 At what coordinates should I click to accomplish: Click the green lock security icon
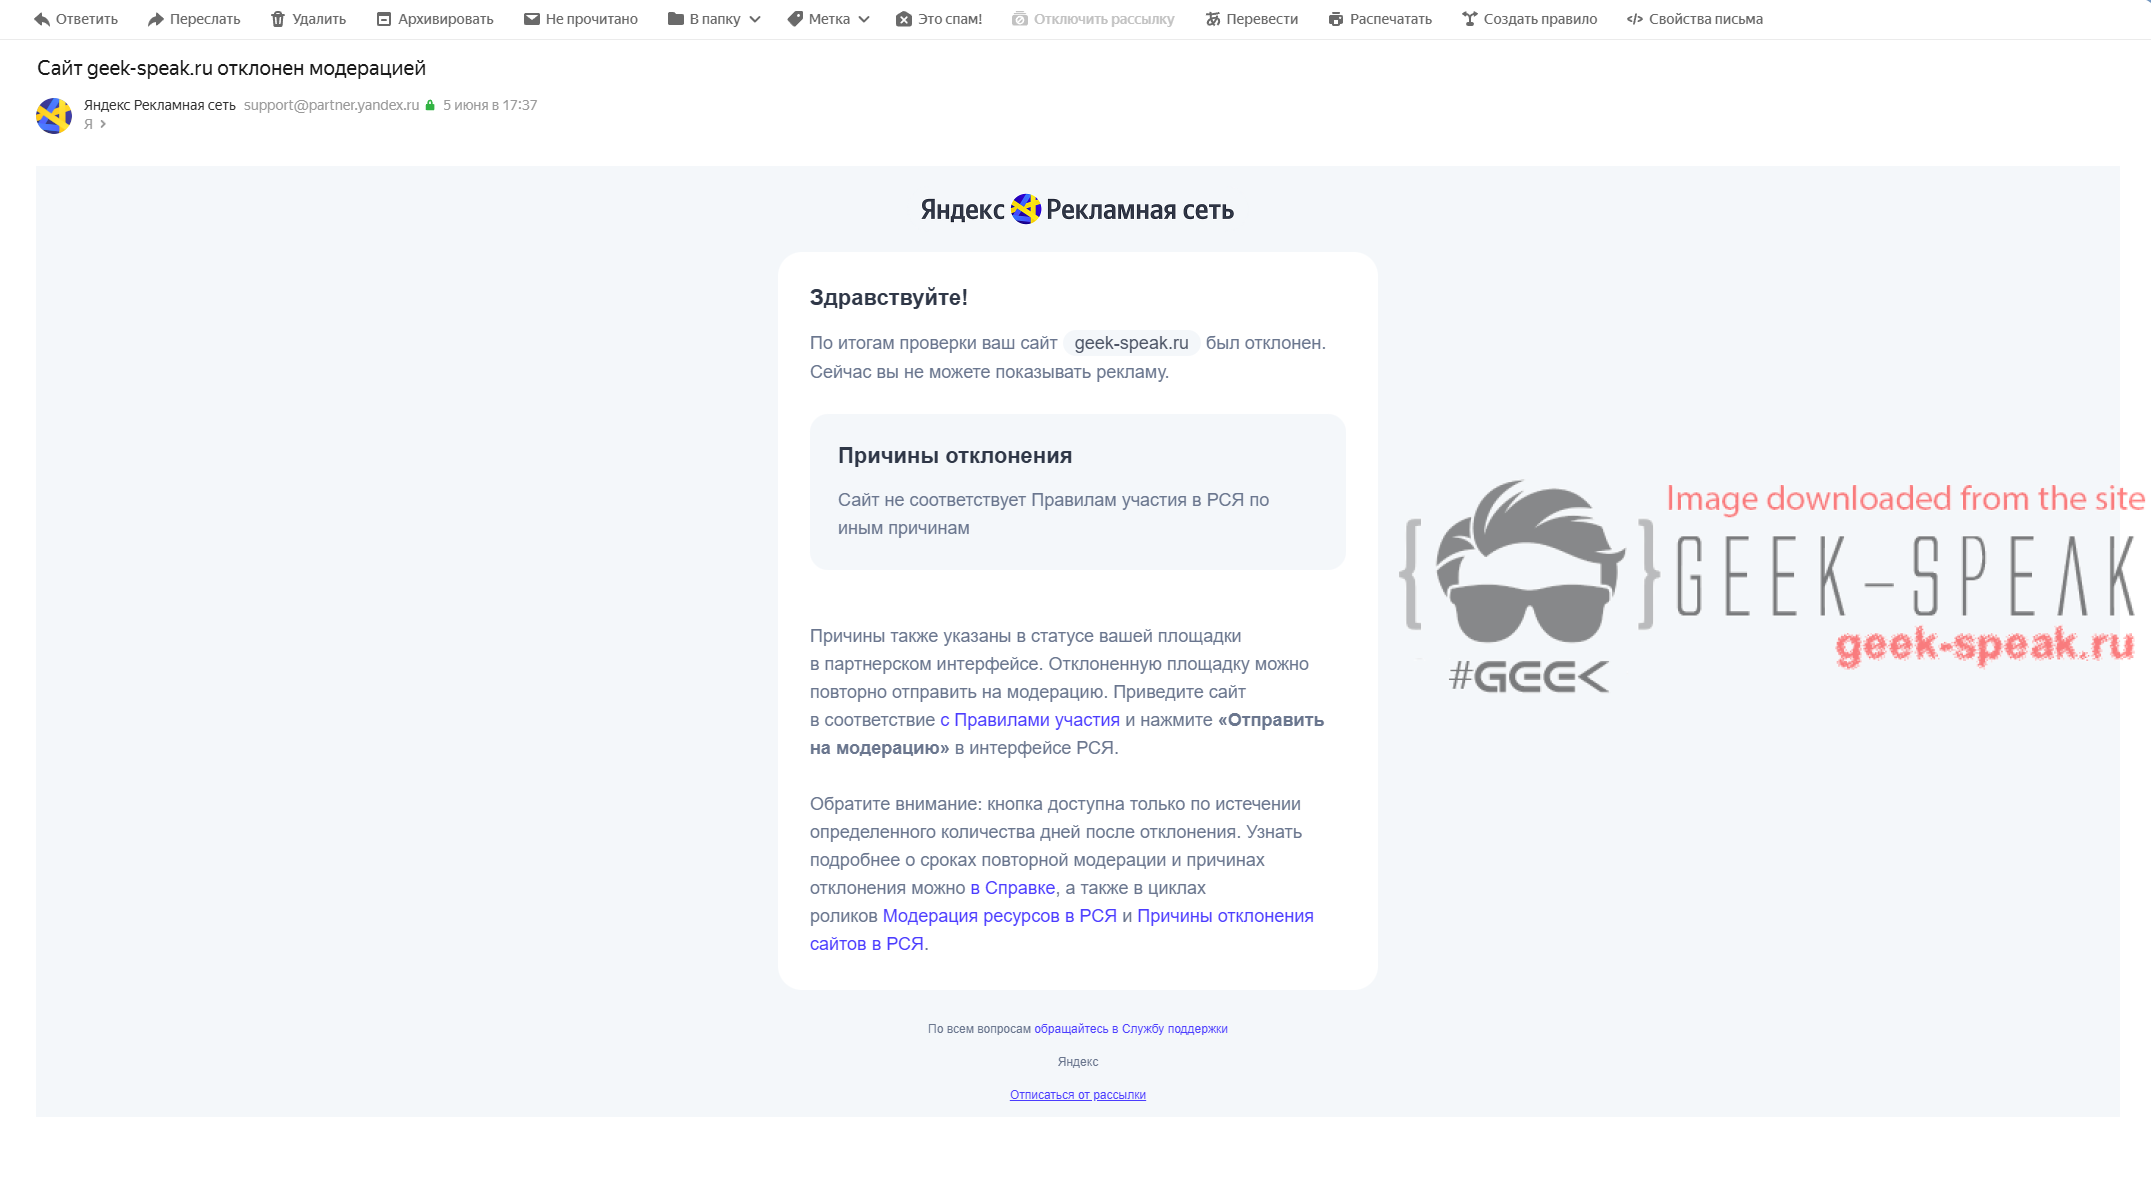pyautogui.click(x=430, y=105)
